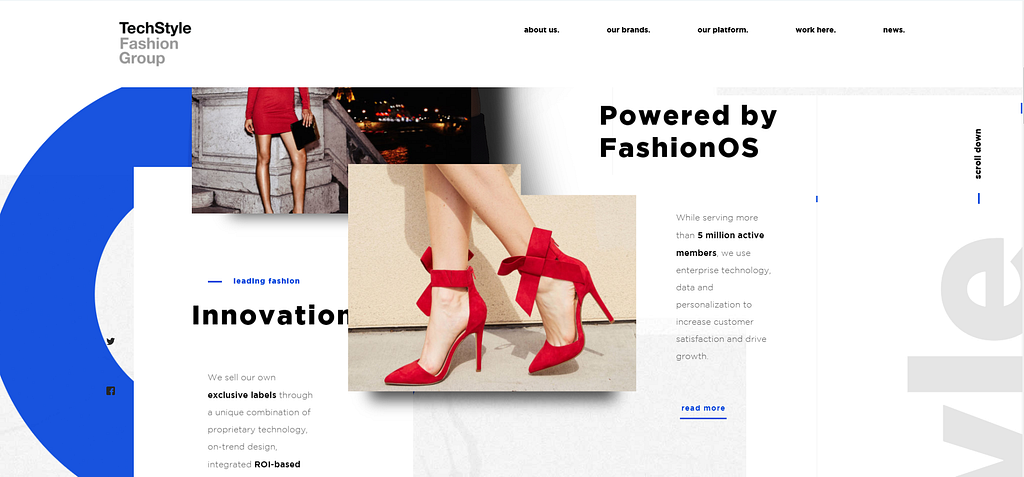
Task: Open the "about us." menu
Action: click(x=541, y=30)
